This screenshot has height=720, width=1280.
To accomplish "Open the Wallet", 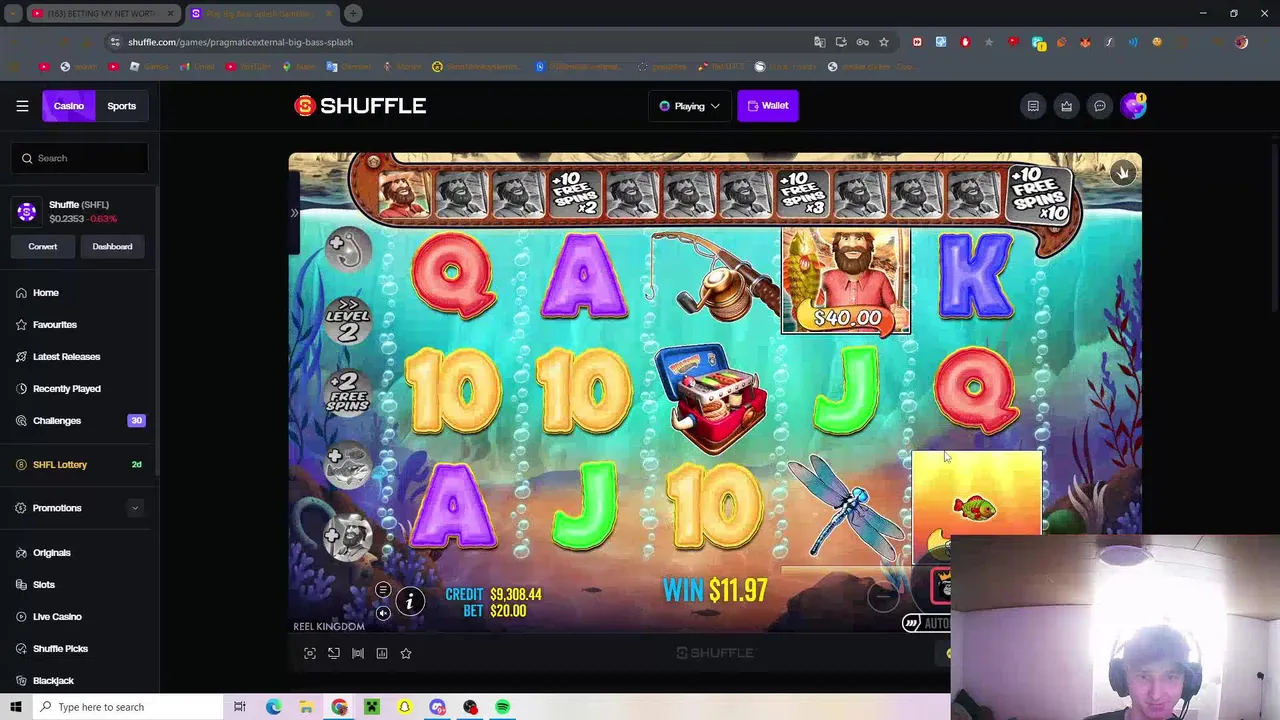I will 768,106.
